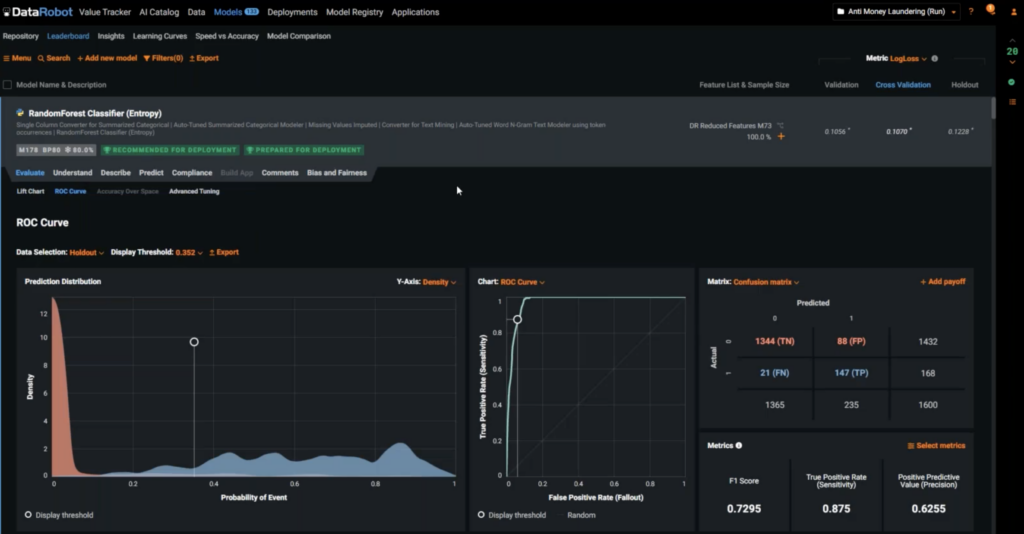Click the F1 Score value 0.7295
This screenshot has height=534, width=1024.
pyautogui.click(x=744, y=509)
